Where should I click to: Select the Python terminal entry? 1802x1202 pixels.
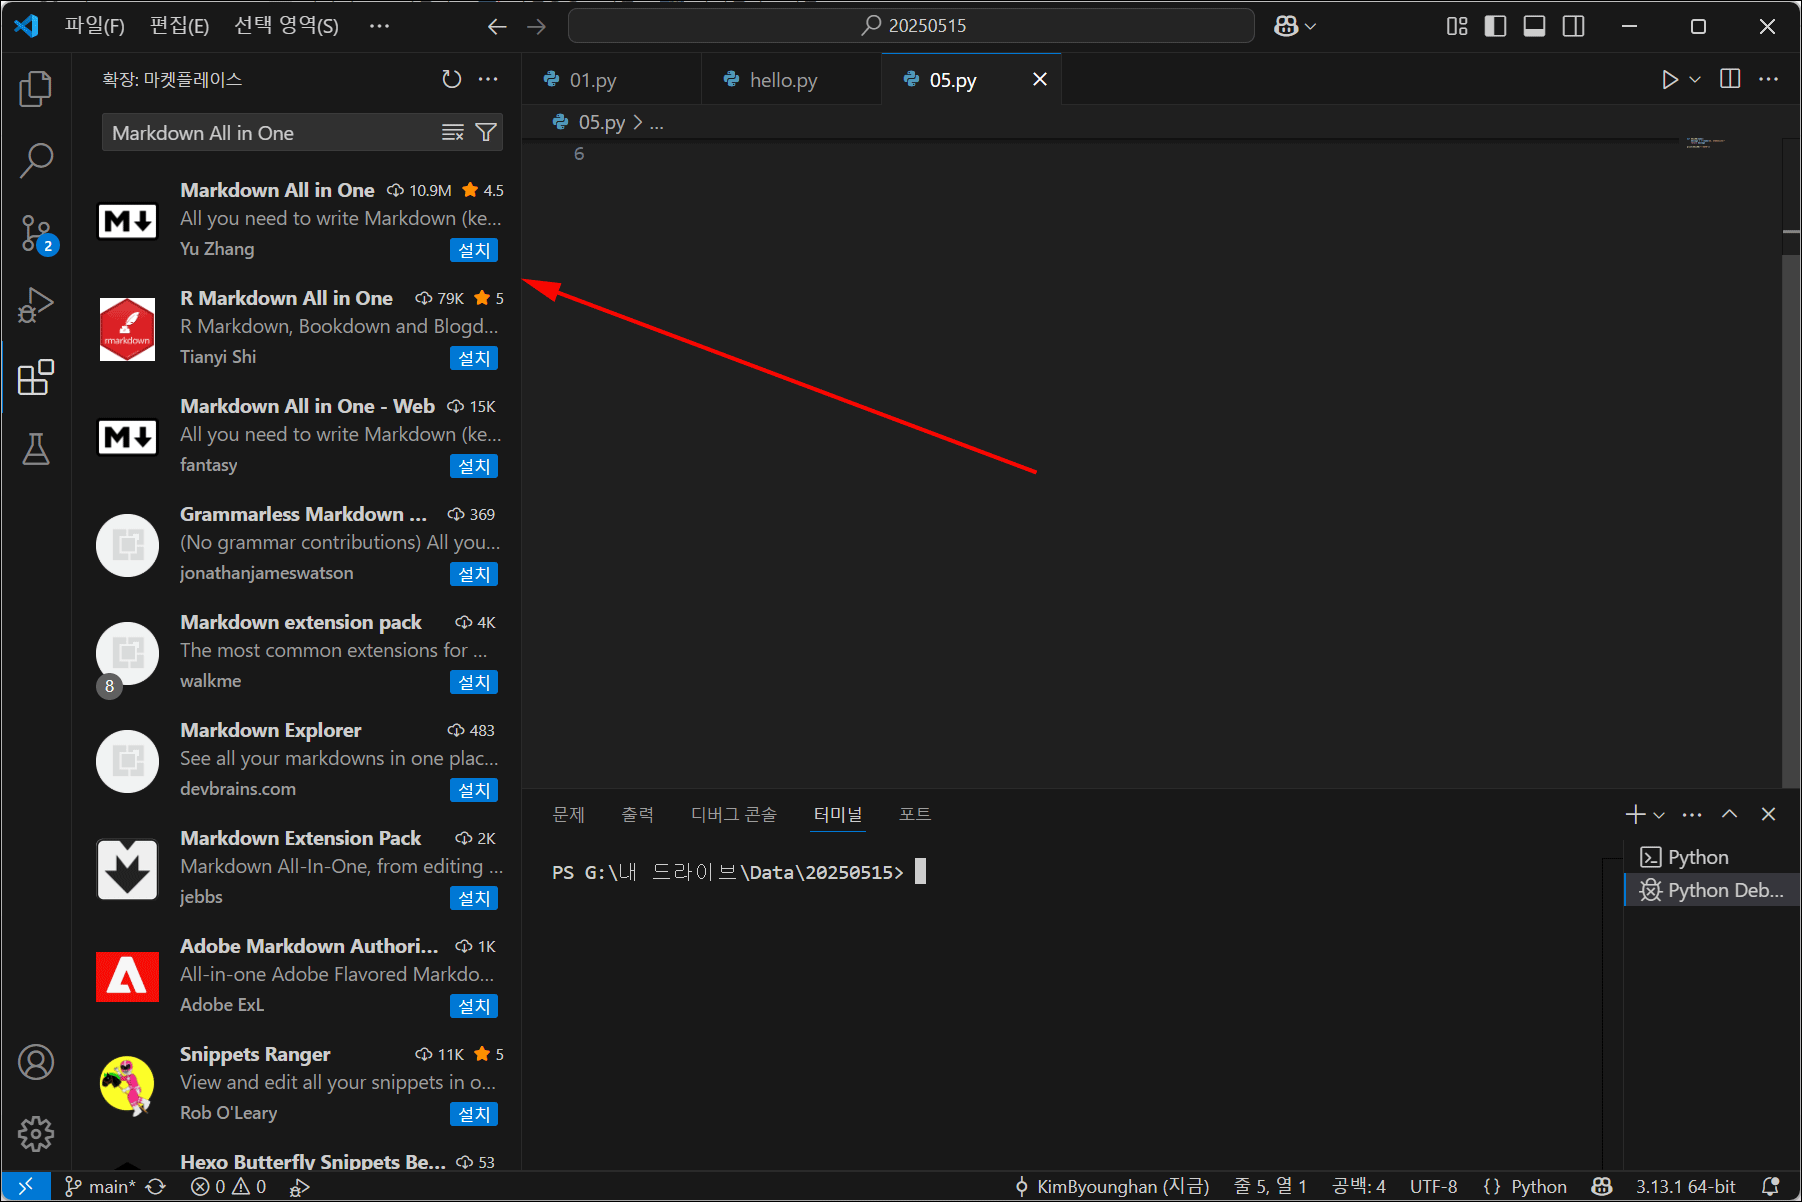click(1711, 857)
